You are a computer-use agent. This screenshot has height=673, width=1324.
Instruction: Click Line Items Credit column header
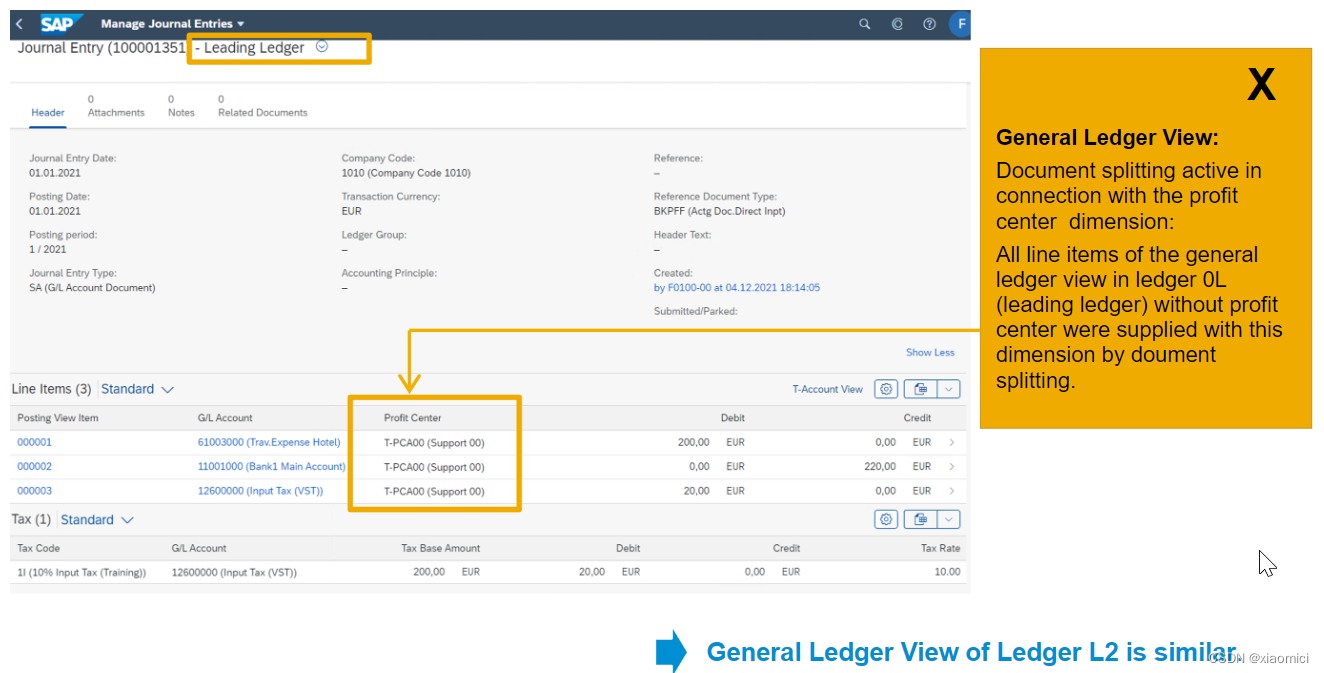(x=917, y=418)
